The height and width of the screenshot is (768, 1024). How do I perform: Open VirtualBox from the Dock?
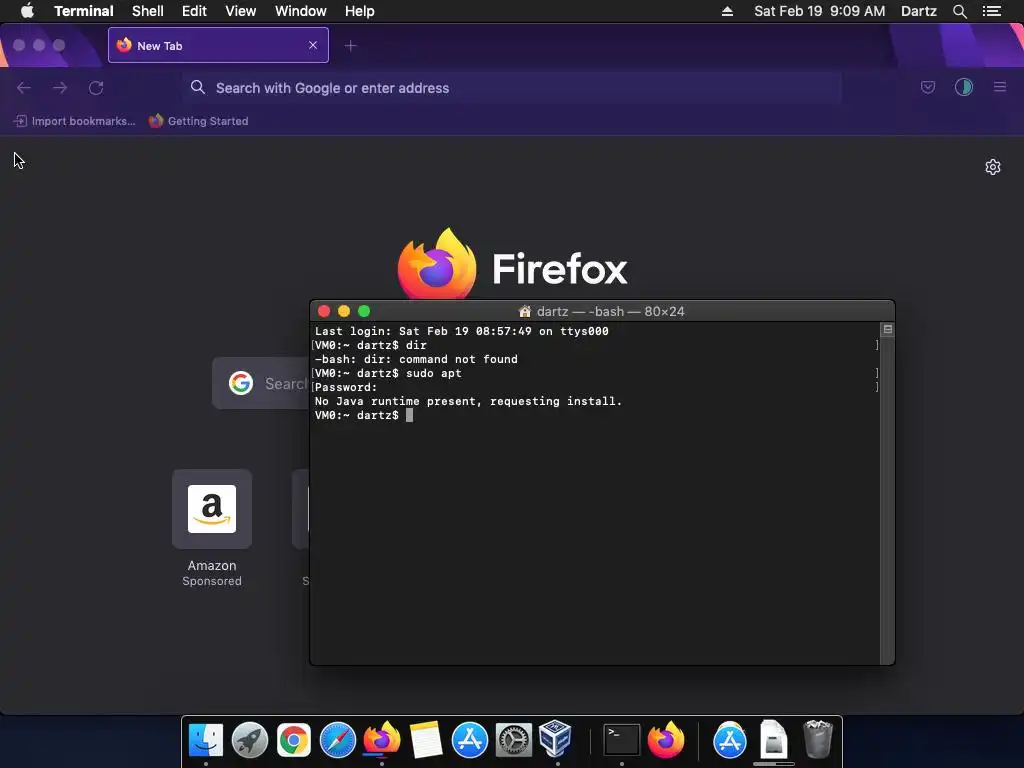pos(556,739)
